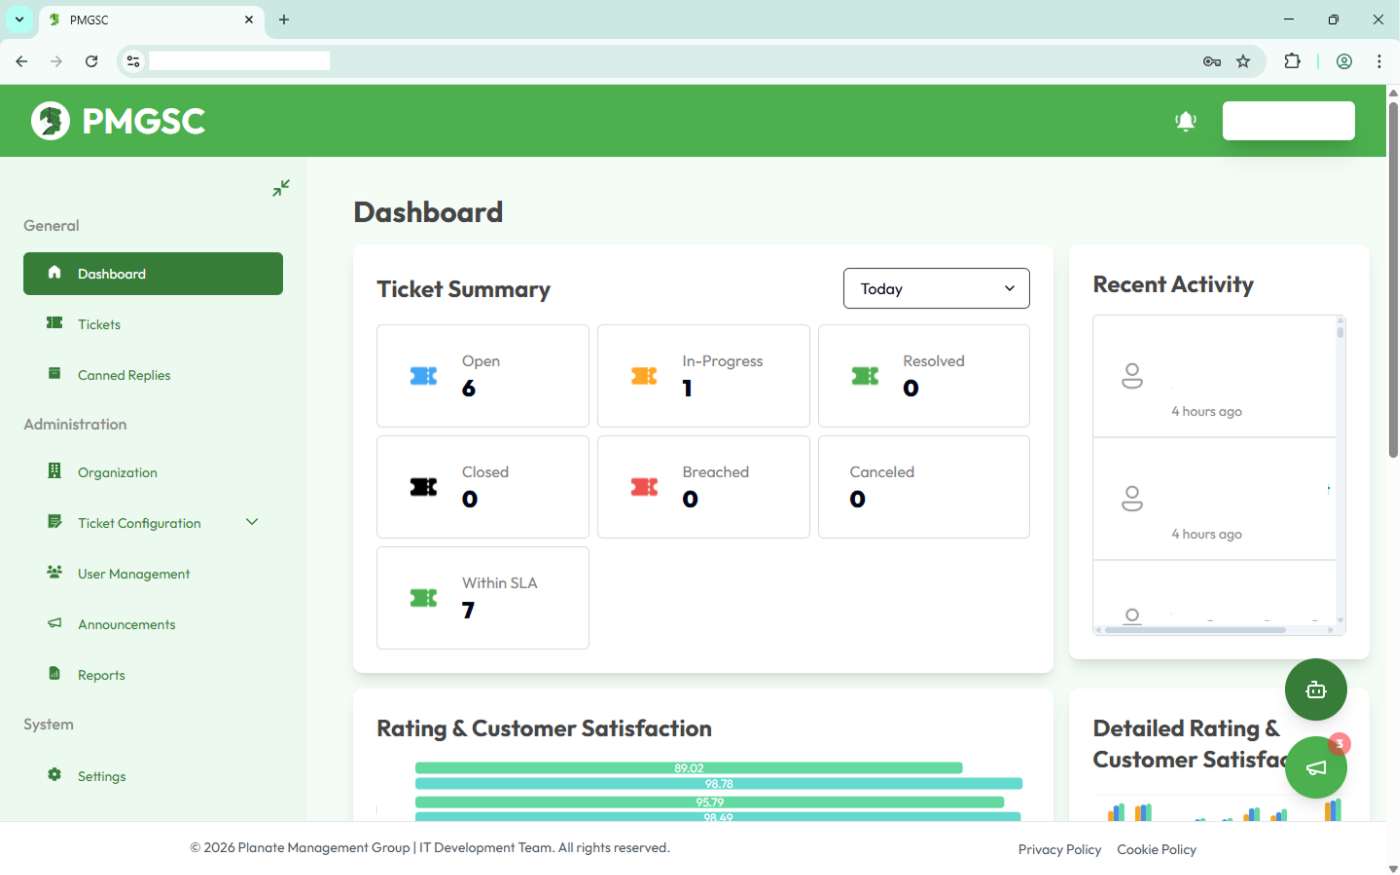
Task: Open the browser Extensions puzzle icon
Action: [1292, 61]
